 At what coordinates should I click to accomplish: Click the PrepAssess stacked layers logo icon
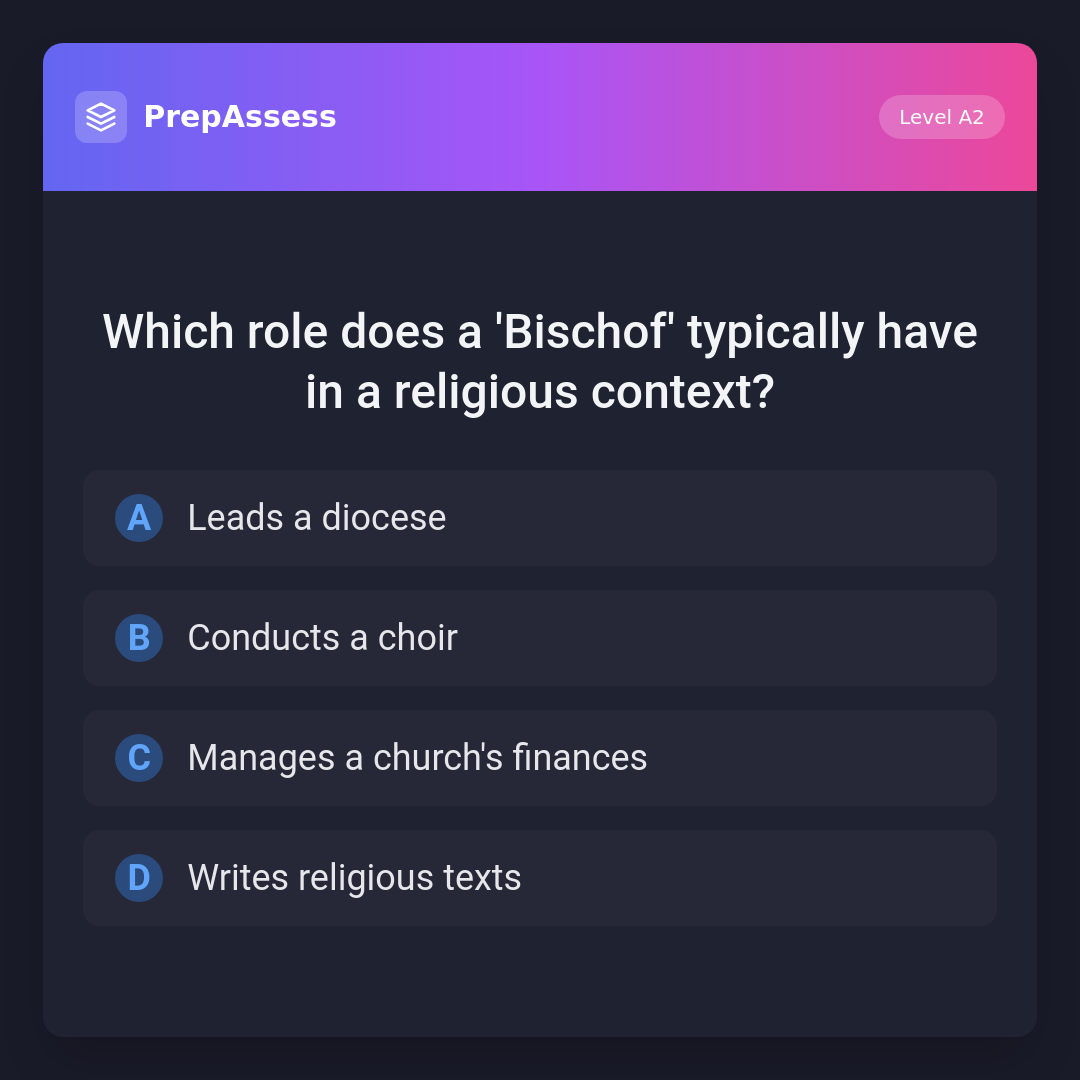point(101,117)
